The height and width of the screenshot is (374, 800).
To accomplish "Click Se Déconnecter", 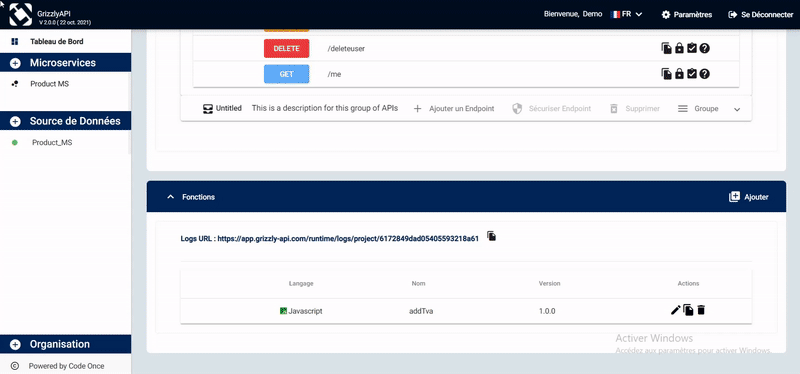I will click(761, 15).
